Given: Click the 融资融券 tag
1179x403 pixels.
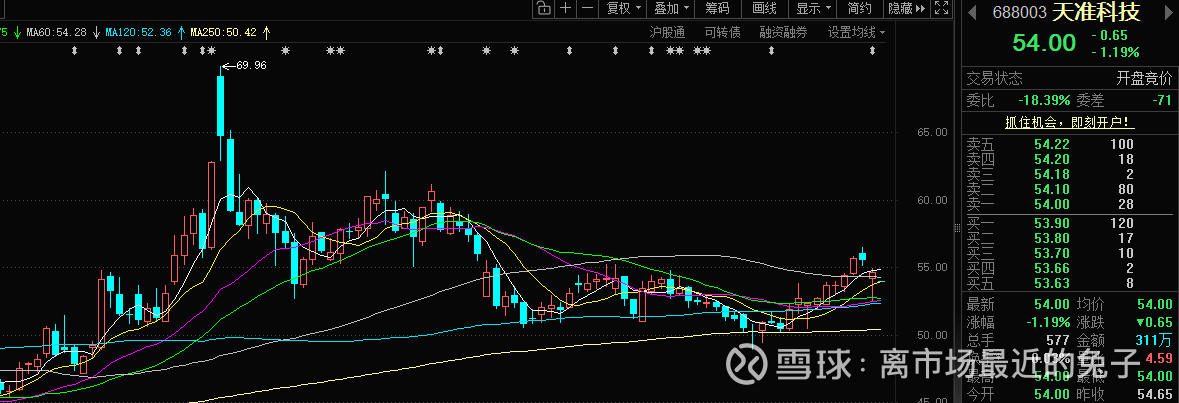Looking at the screenshot, I should click(783, 32).
